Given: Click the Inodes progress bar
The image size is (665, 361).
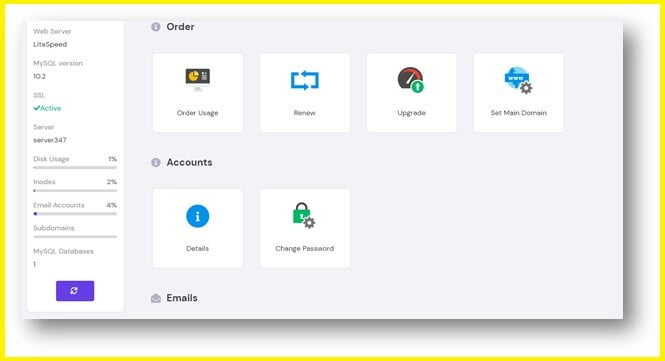Looking at the screenshot, I should (75, 190).
